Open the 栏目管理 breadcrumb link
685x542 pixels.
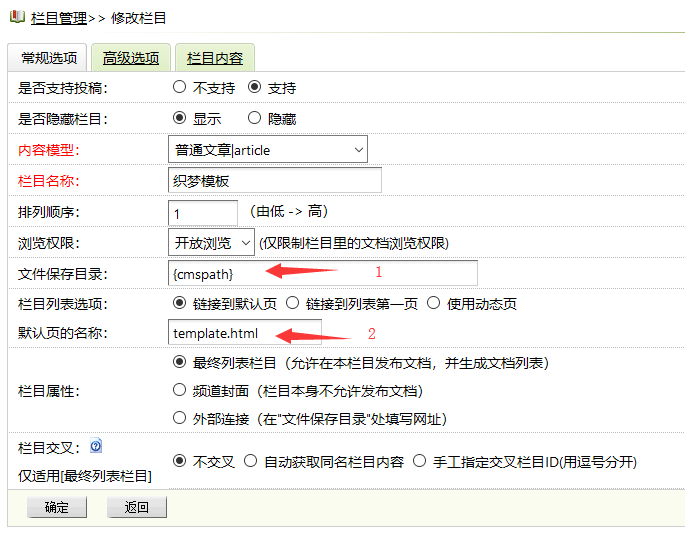tap(58, 18)
